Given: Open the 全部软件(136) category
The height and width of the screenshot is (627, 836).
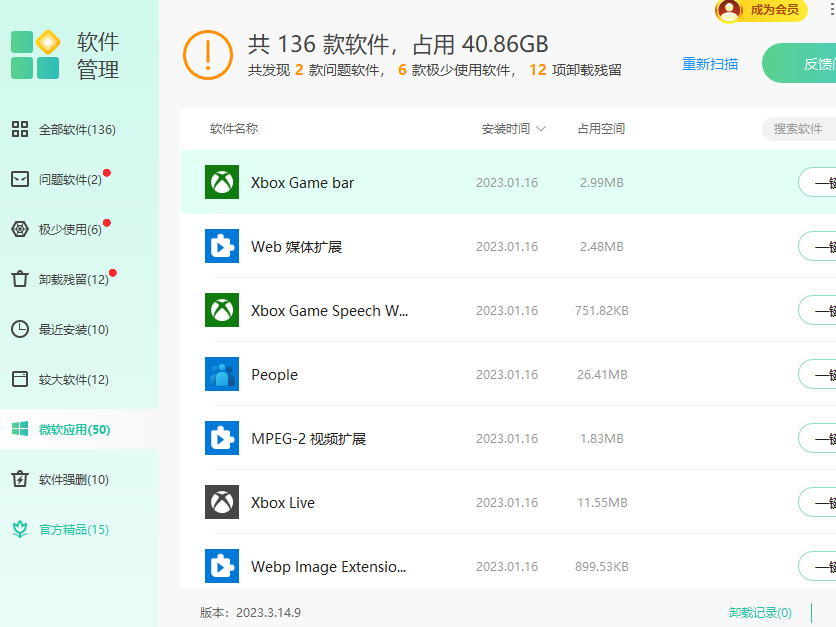Looking at the screenshot, I should pyautogui.click(x=79, y=130).
